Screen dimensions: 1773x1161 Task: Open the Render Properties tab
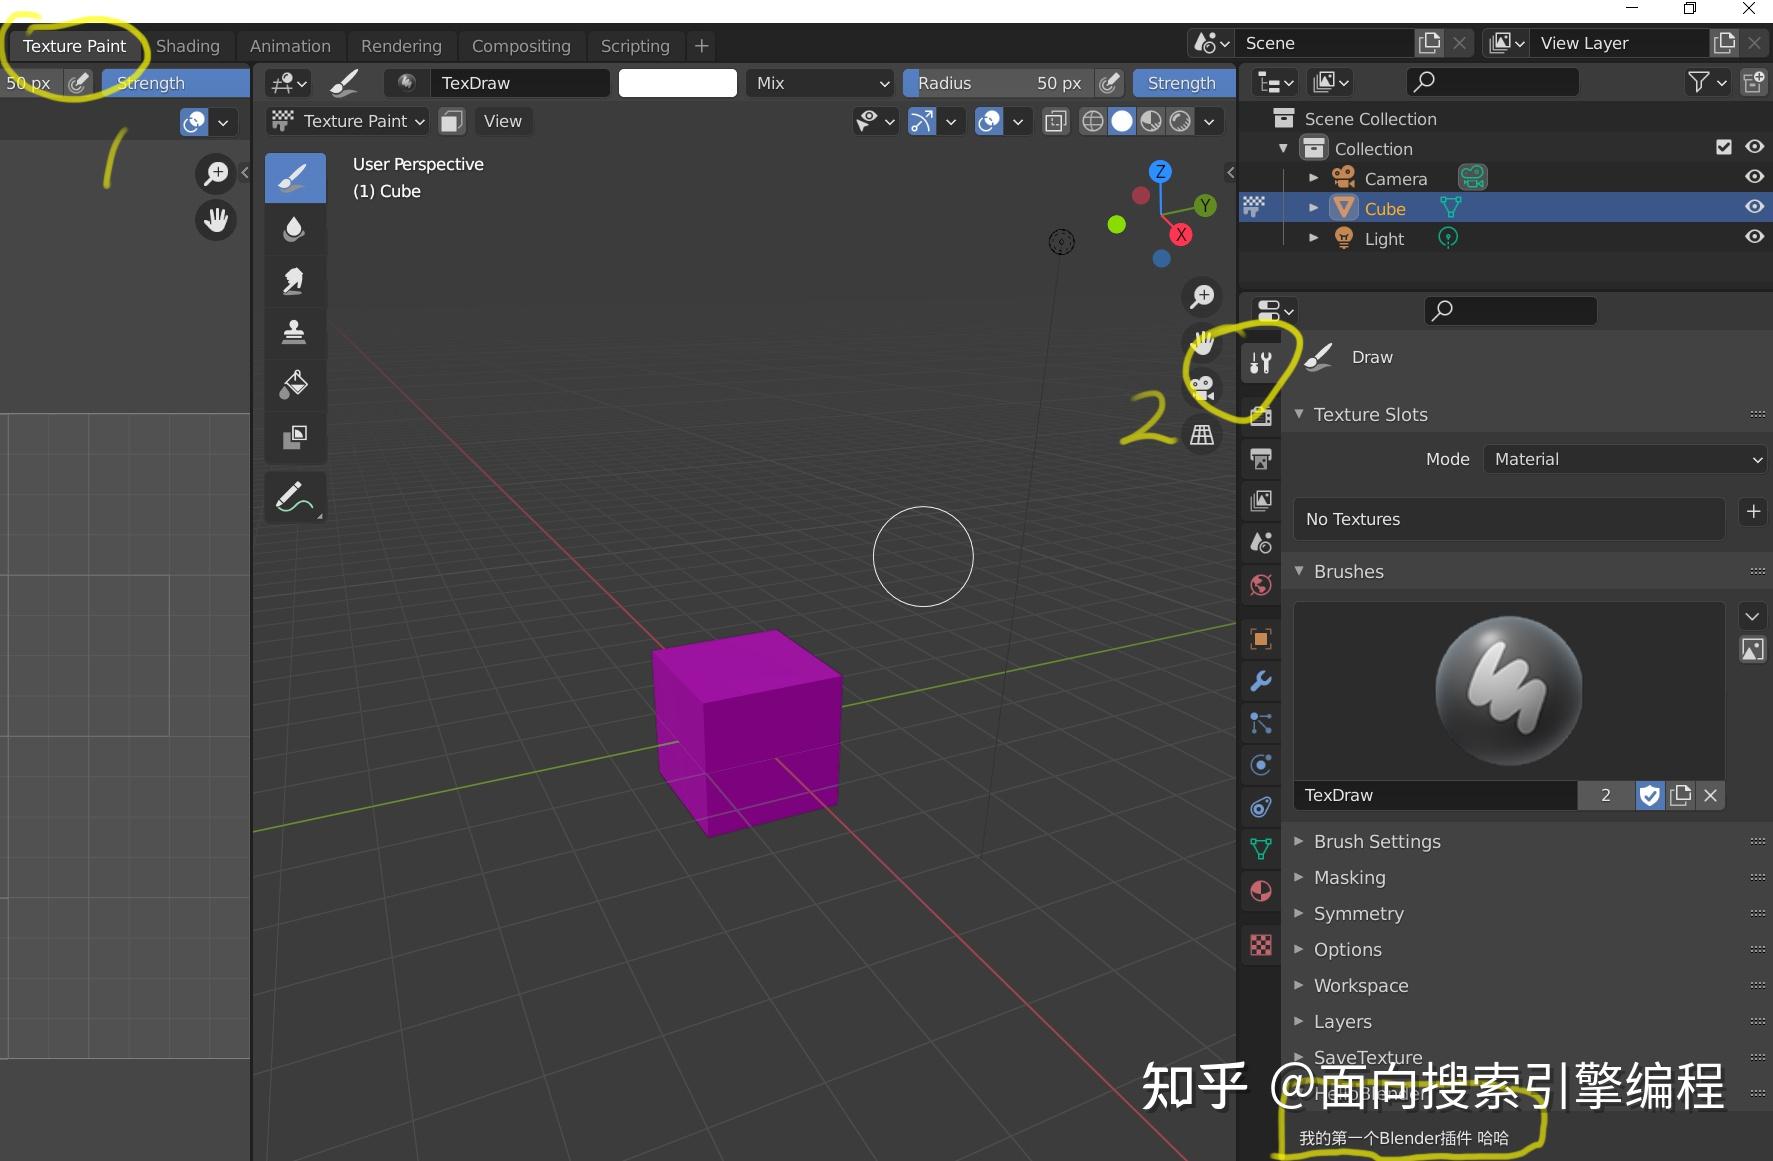click(x=1259, y=417)
